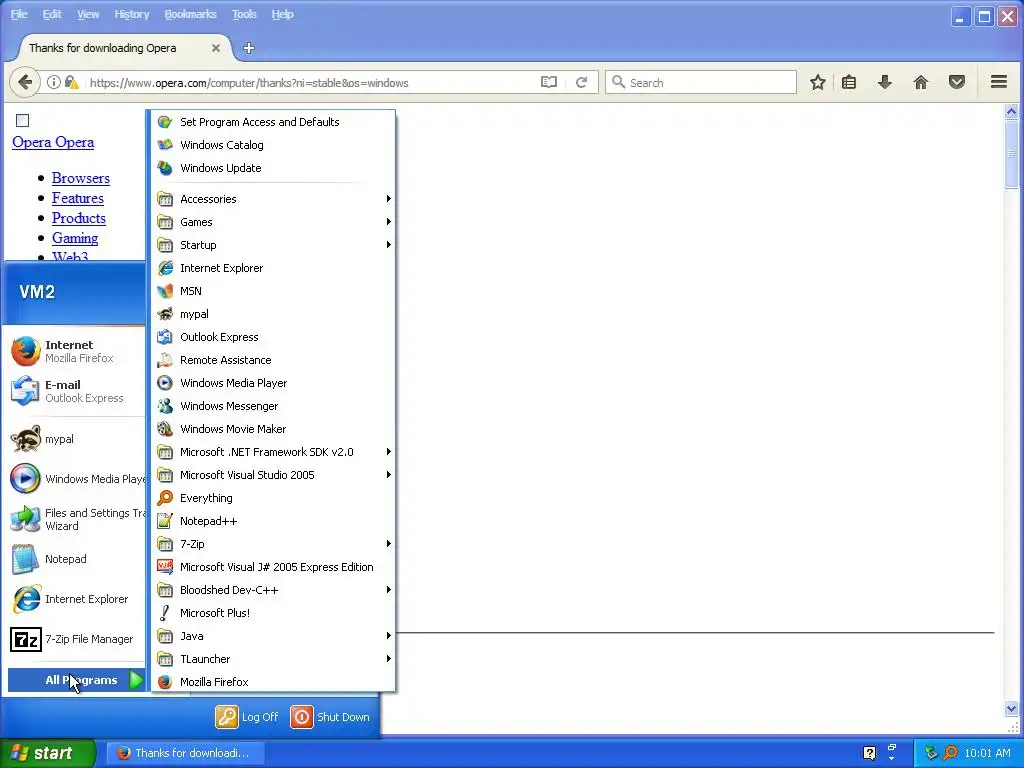Screen dimensions: 1024x768
Task: Open Notepad++ from the programs list
Action: click(273, 521)
